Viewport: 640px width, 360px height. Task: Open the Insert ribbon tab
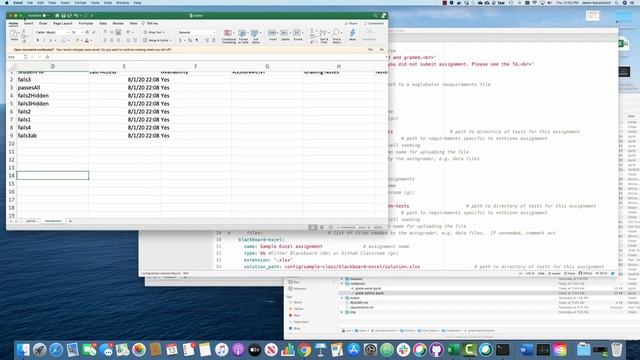tap(29, 23)
